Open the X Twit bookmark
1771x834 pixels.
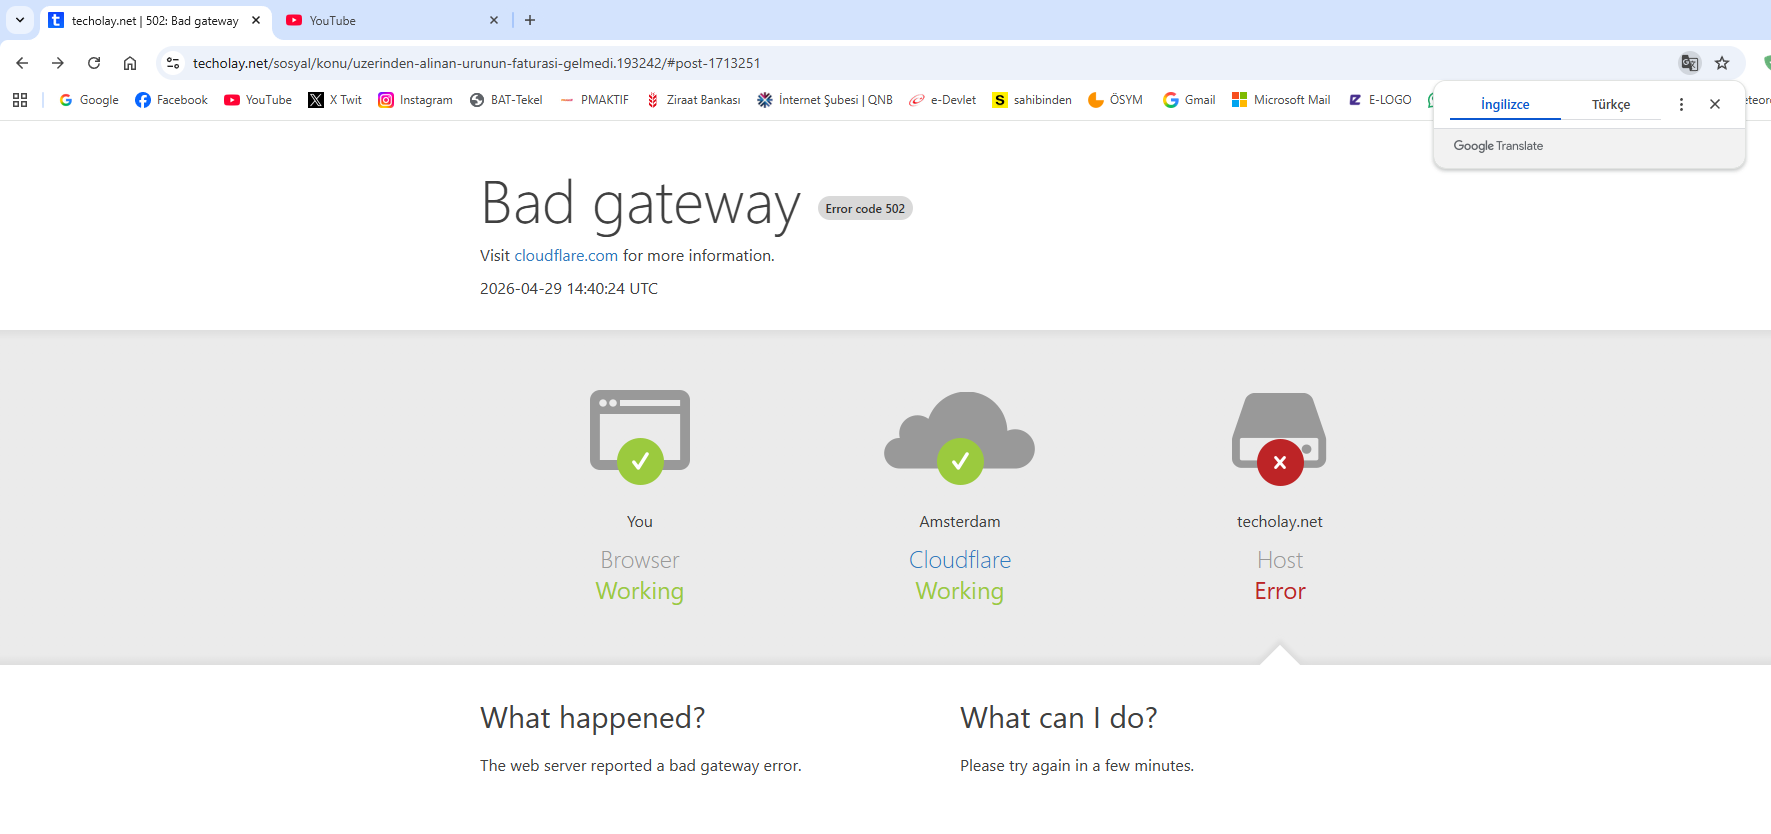coord(335,100)
